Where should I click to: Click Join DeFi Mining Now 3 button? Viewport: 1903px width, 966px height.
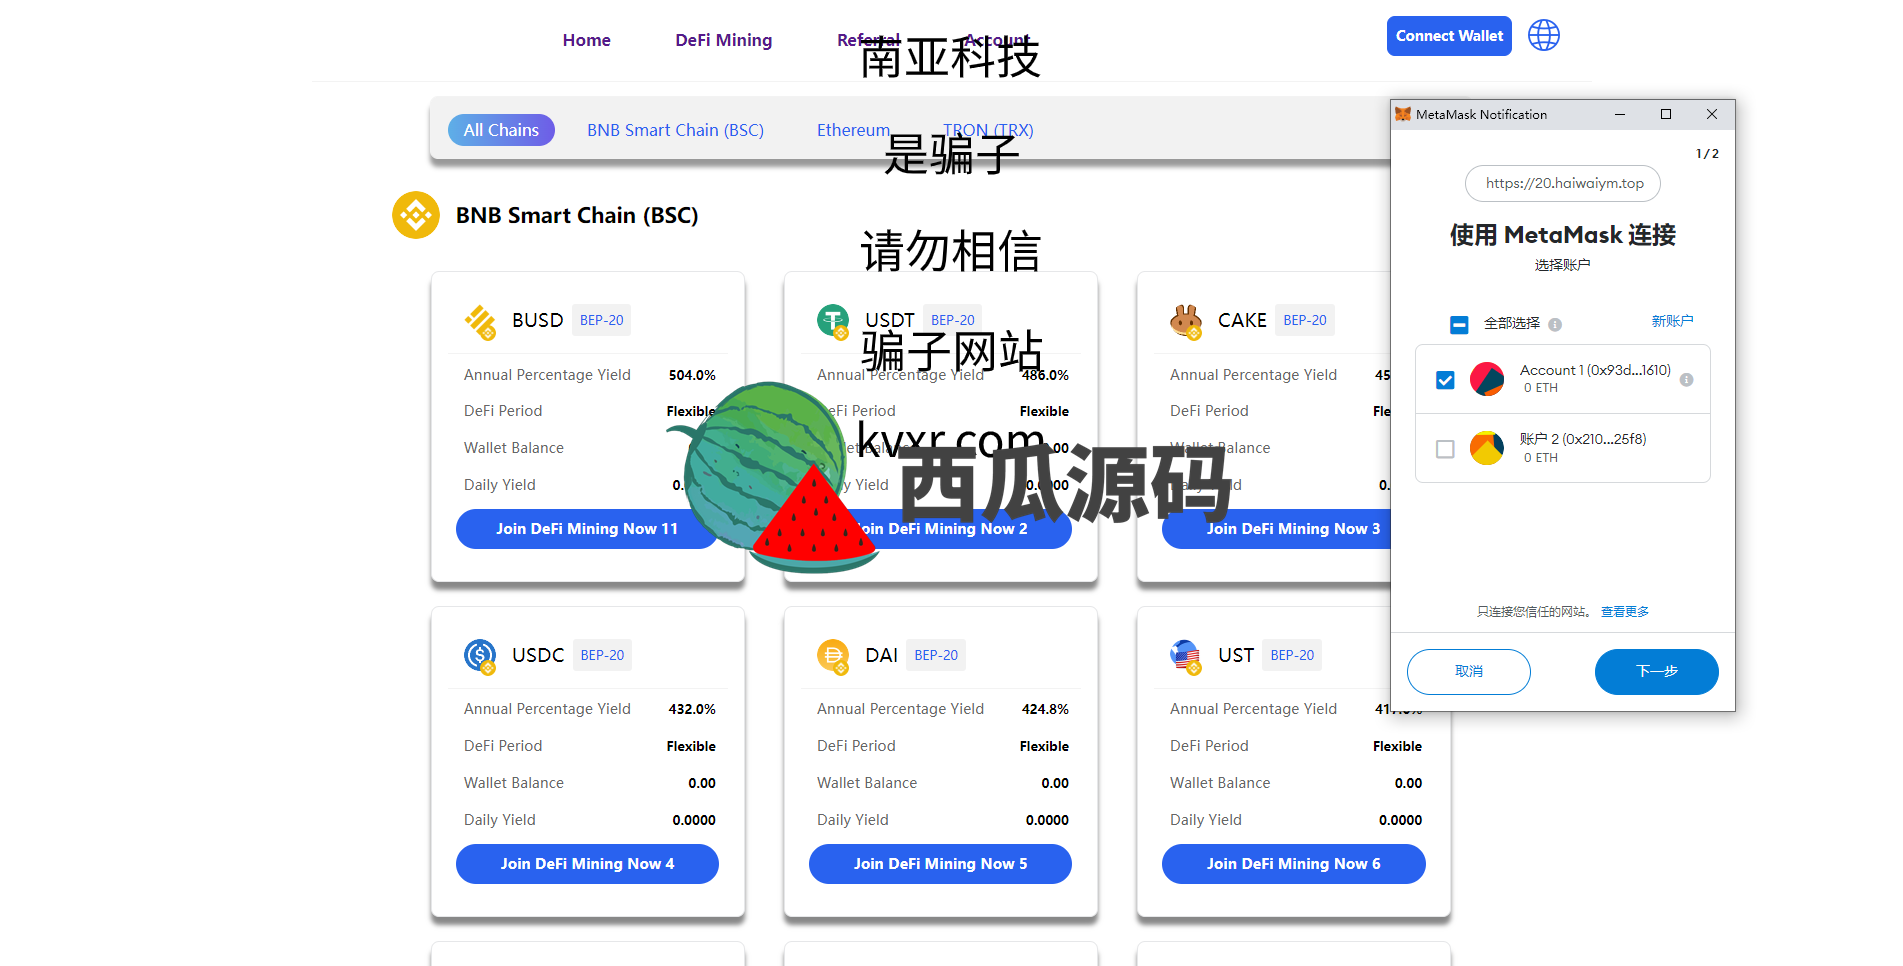[x=1293, y=529]
